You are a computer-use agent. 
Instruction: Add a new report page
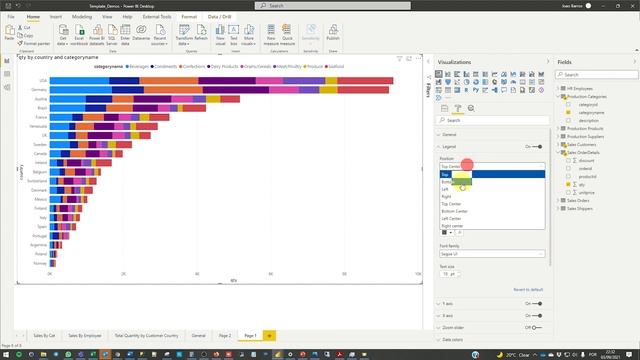[x=269, y=336]
